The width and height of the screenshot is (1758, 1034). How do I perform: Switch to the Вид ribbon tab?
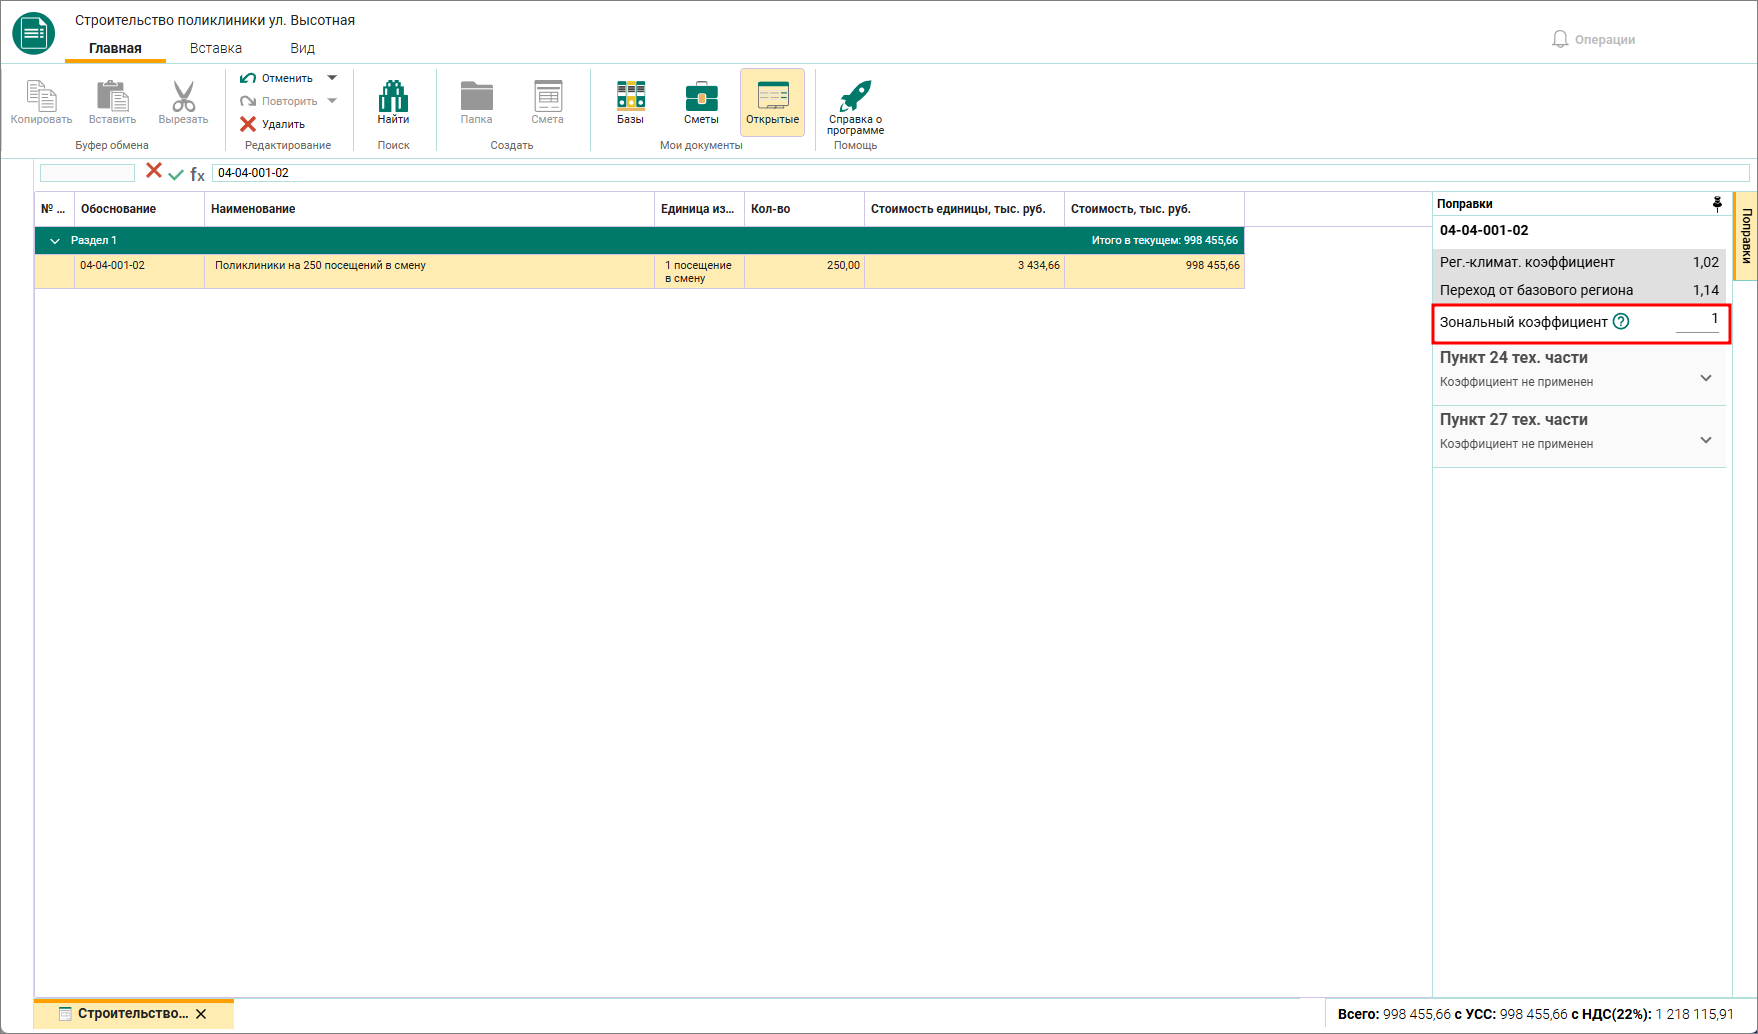pos(302,48)
